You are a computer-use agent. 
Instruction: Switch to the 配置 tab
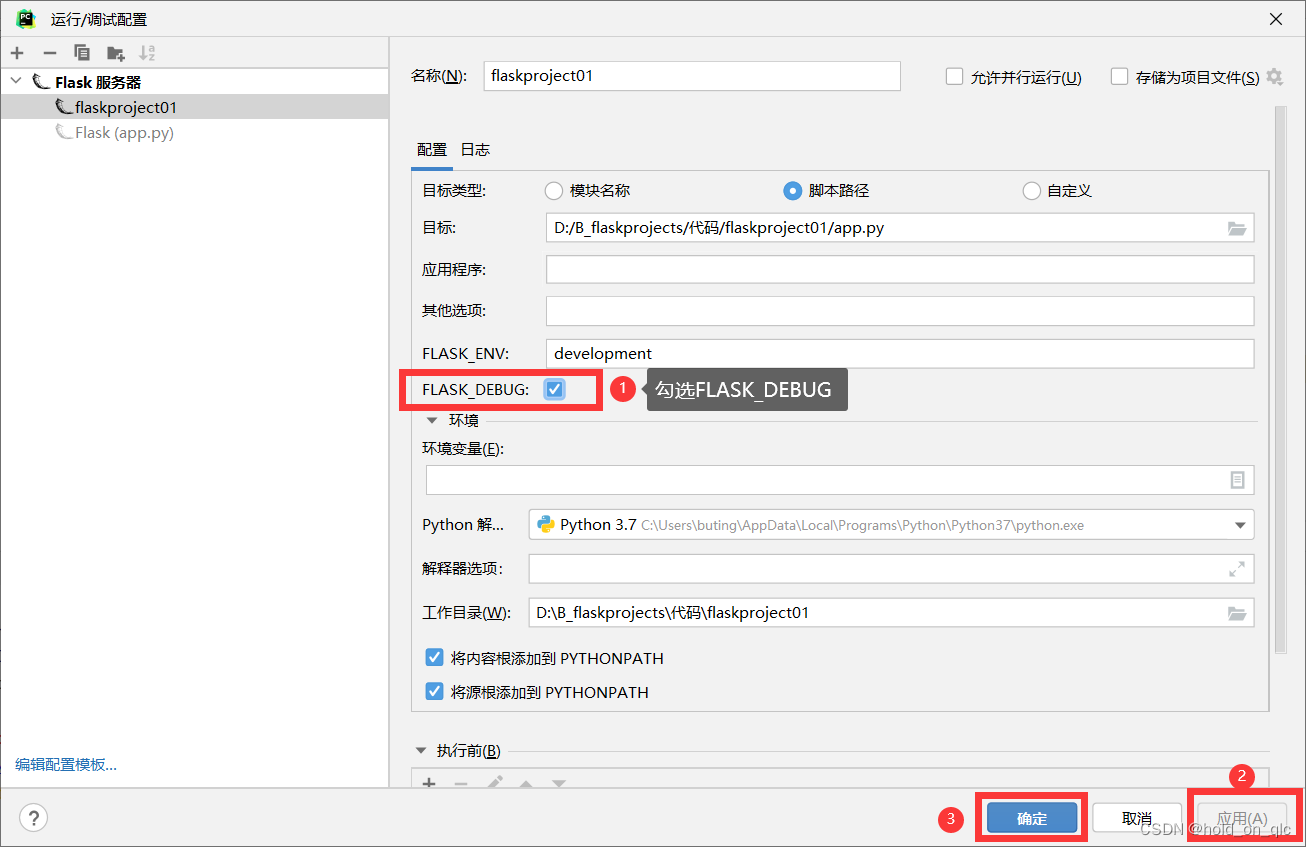[432, 150]
